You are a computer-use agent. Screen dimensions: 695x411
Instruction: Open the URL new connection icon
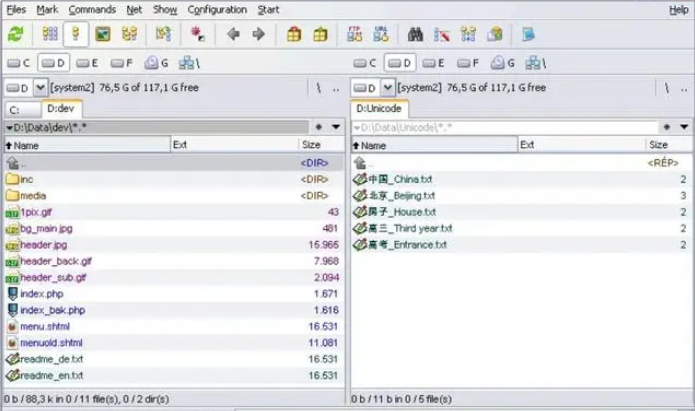pyautogui.click(x=381, y=34)
